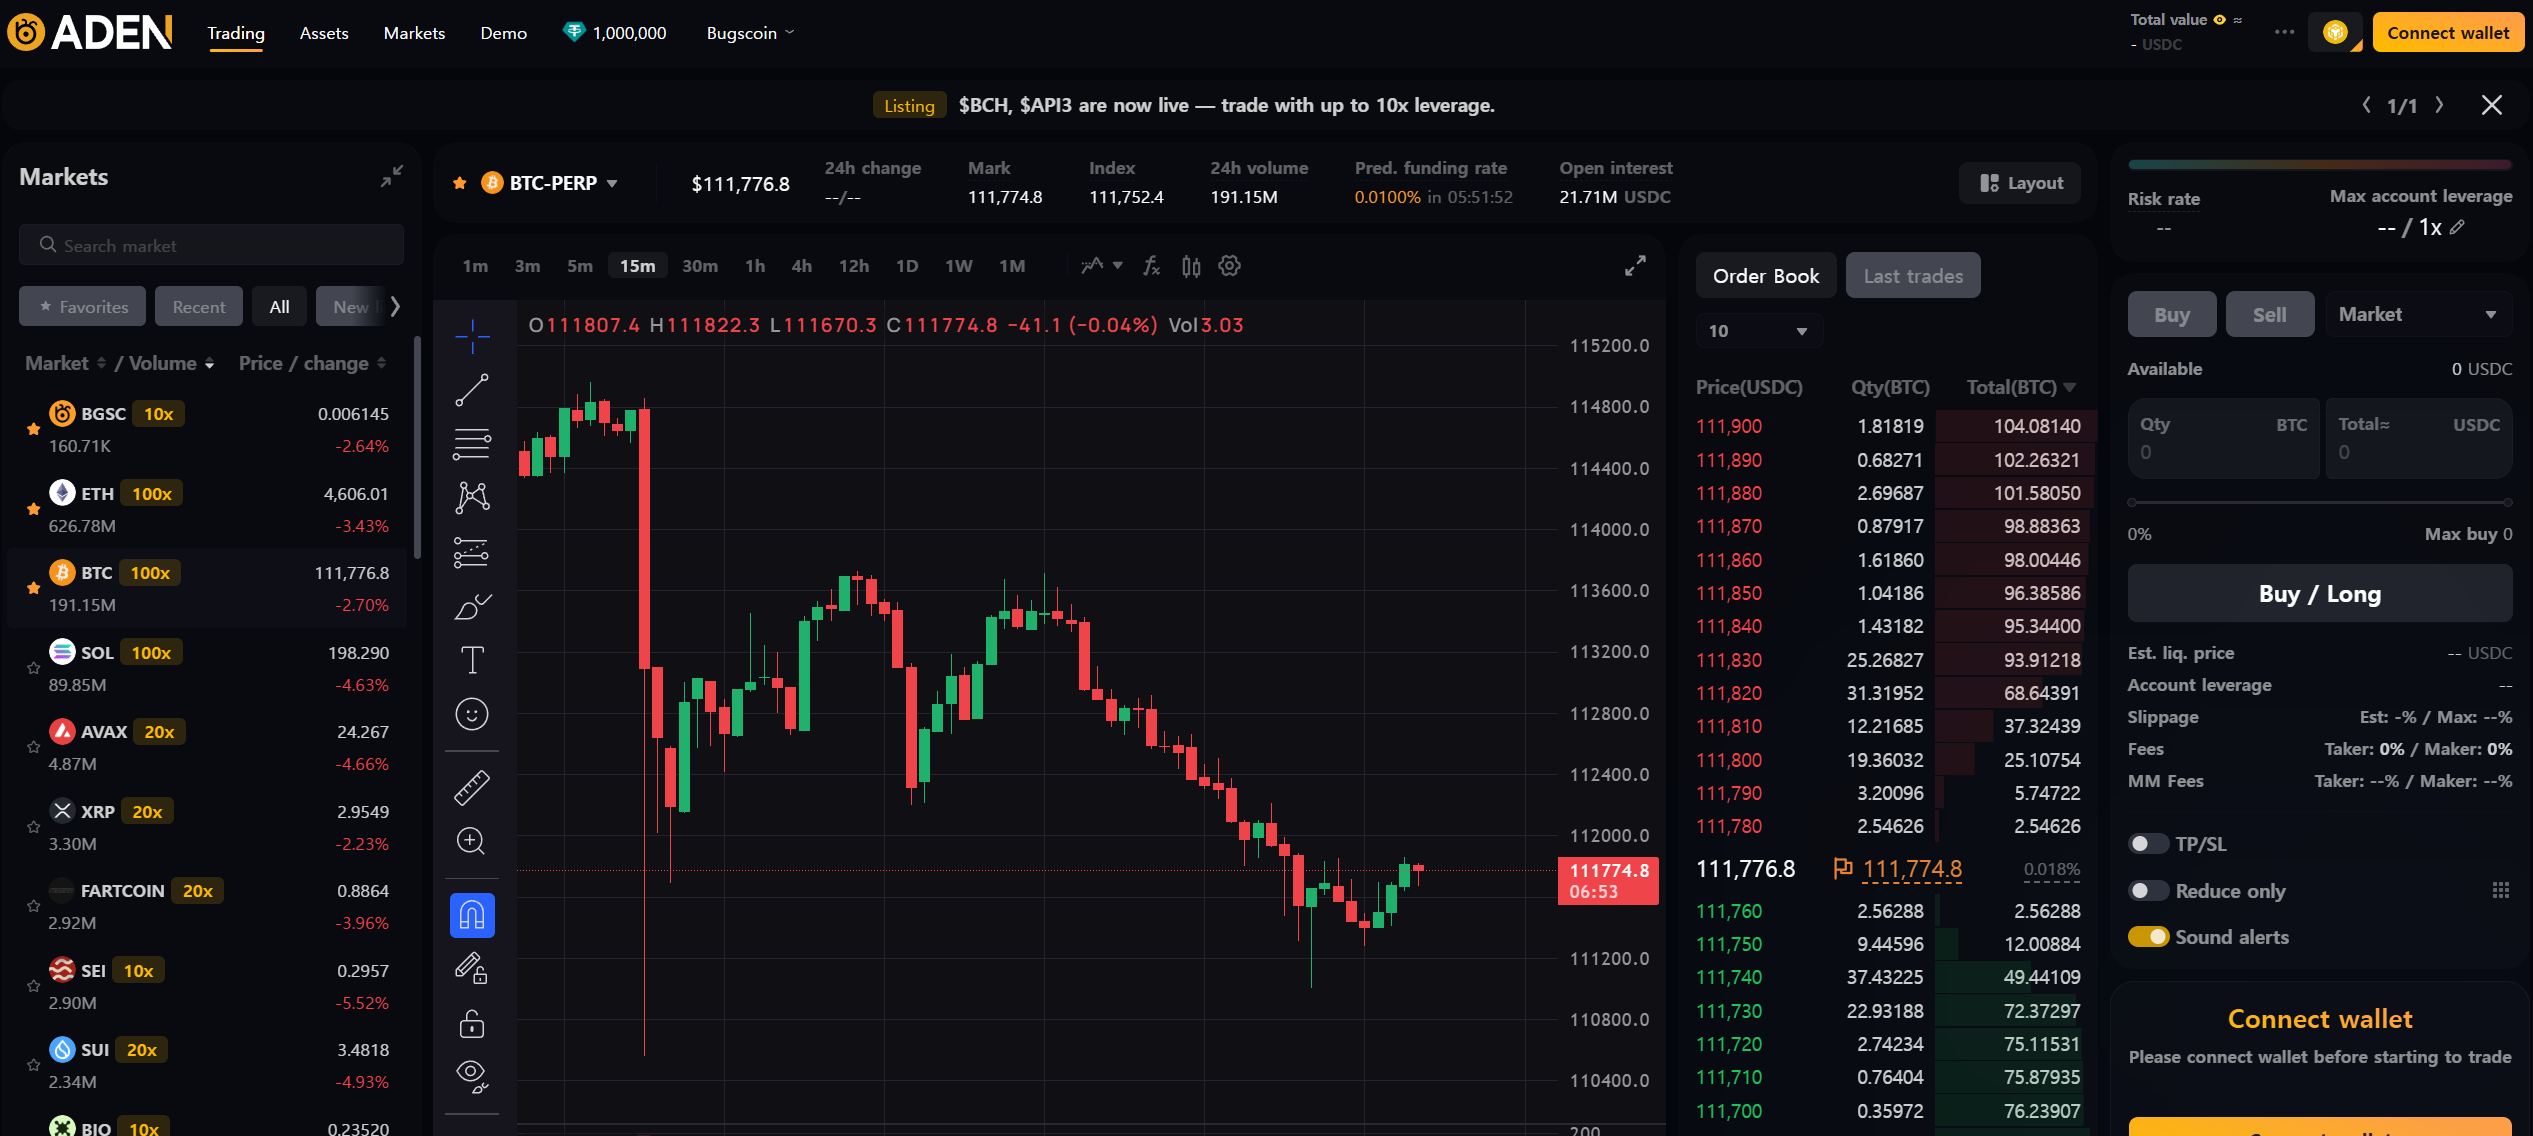Enable Reduce only order option
The image size is (2533, 1136).
pos(2148,890)
